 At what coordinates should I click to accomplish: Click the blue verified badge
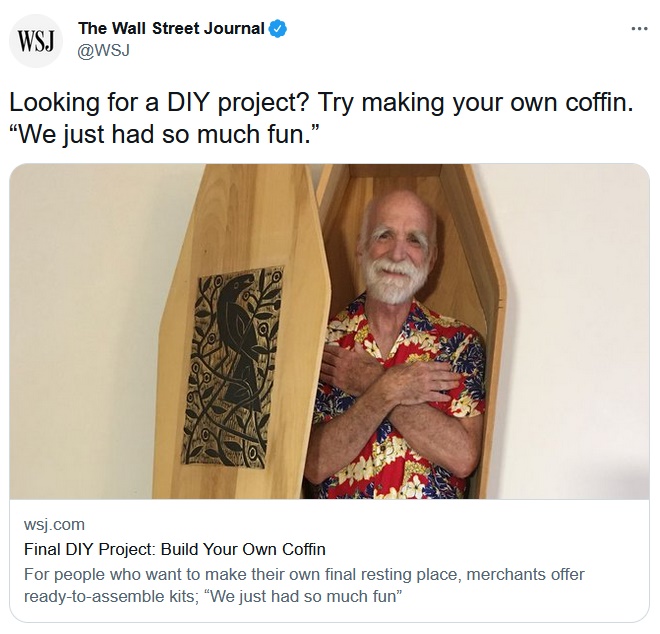tap(278, 29)
